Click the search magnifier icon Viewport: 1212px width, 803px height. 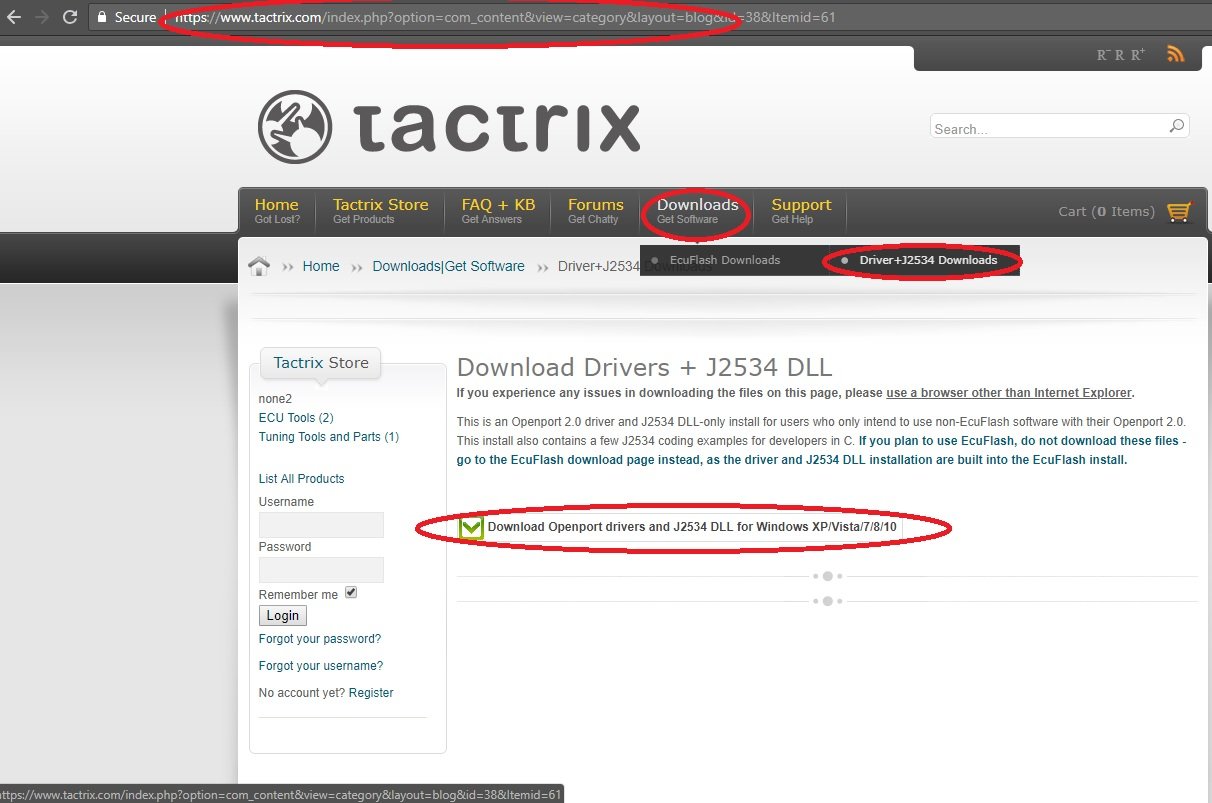(1177, 126)
